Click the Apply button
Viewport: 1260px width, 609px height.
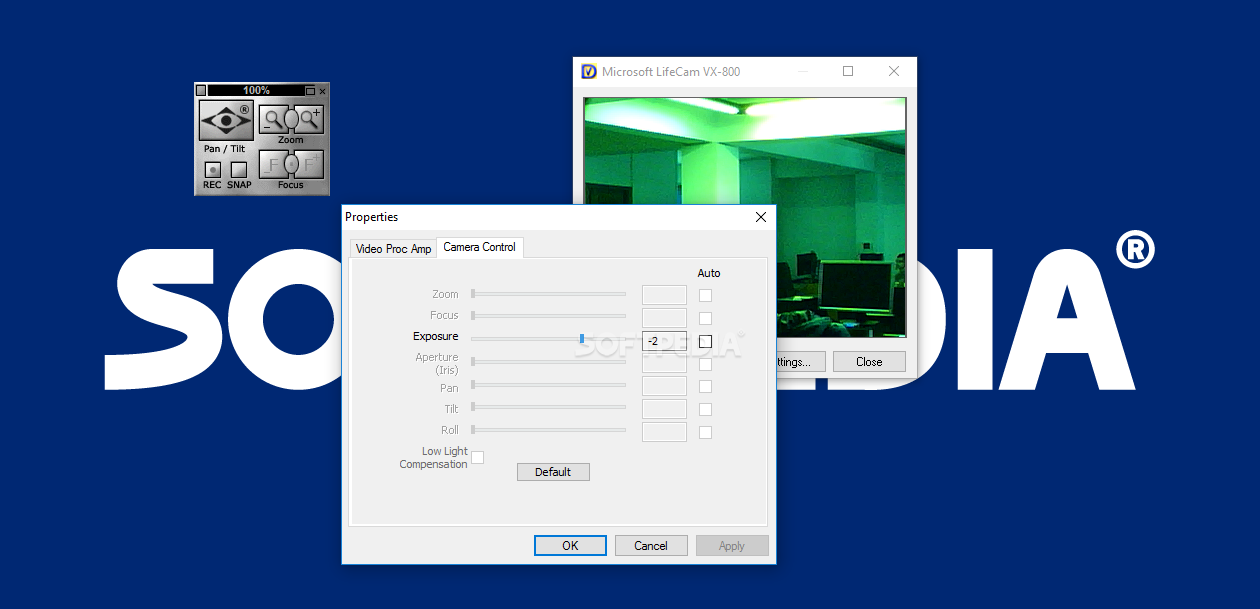tap(732, 546)
